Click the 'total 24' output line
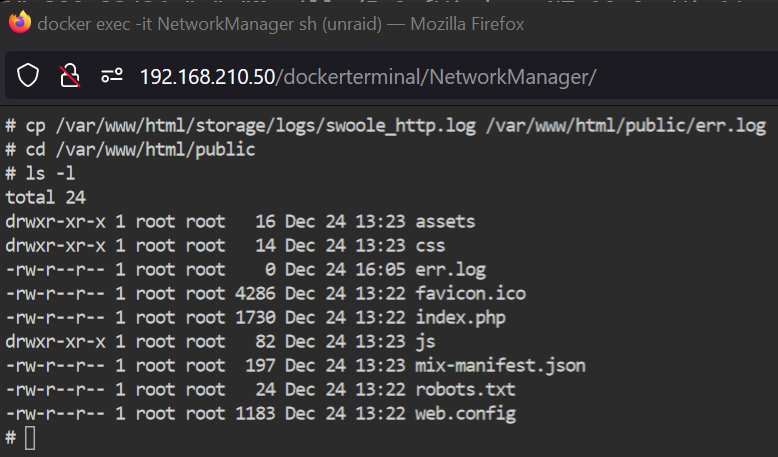Image resolution: width=778 pixels, height=457 pixels. tap(46, 197)
